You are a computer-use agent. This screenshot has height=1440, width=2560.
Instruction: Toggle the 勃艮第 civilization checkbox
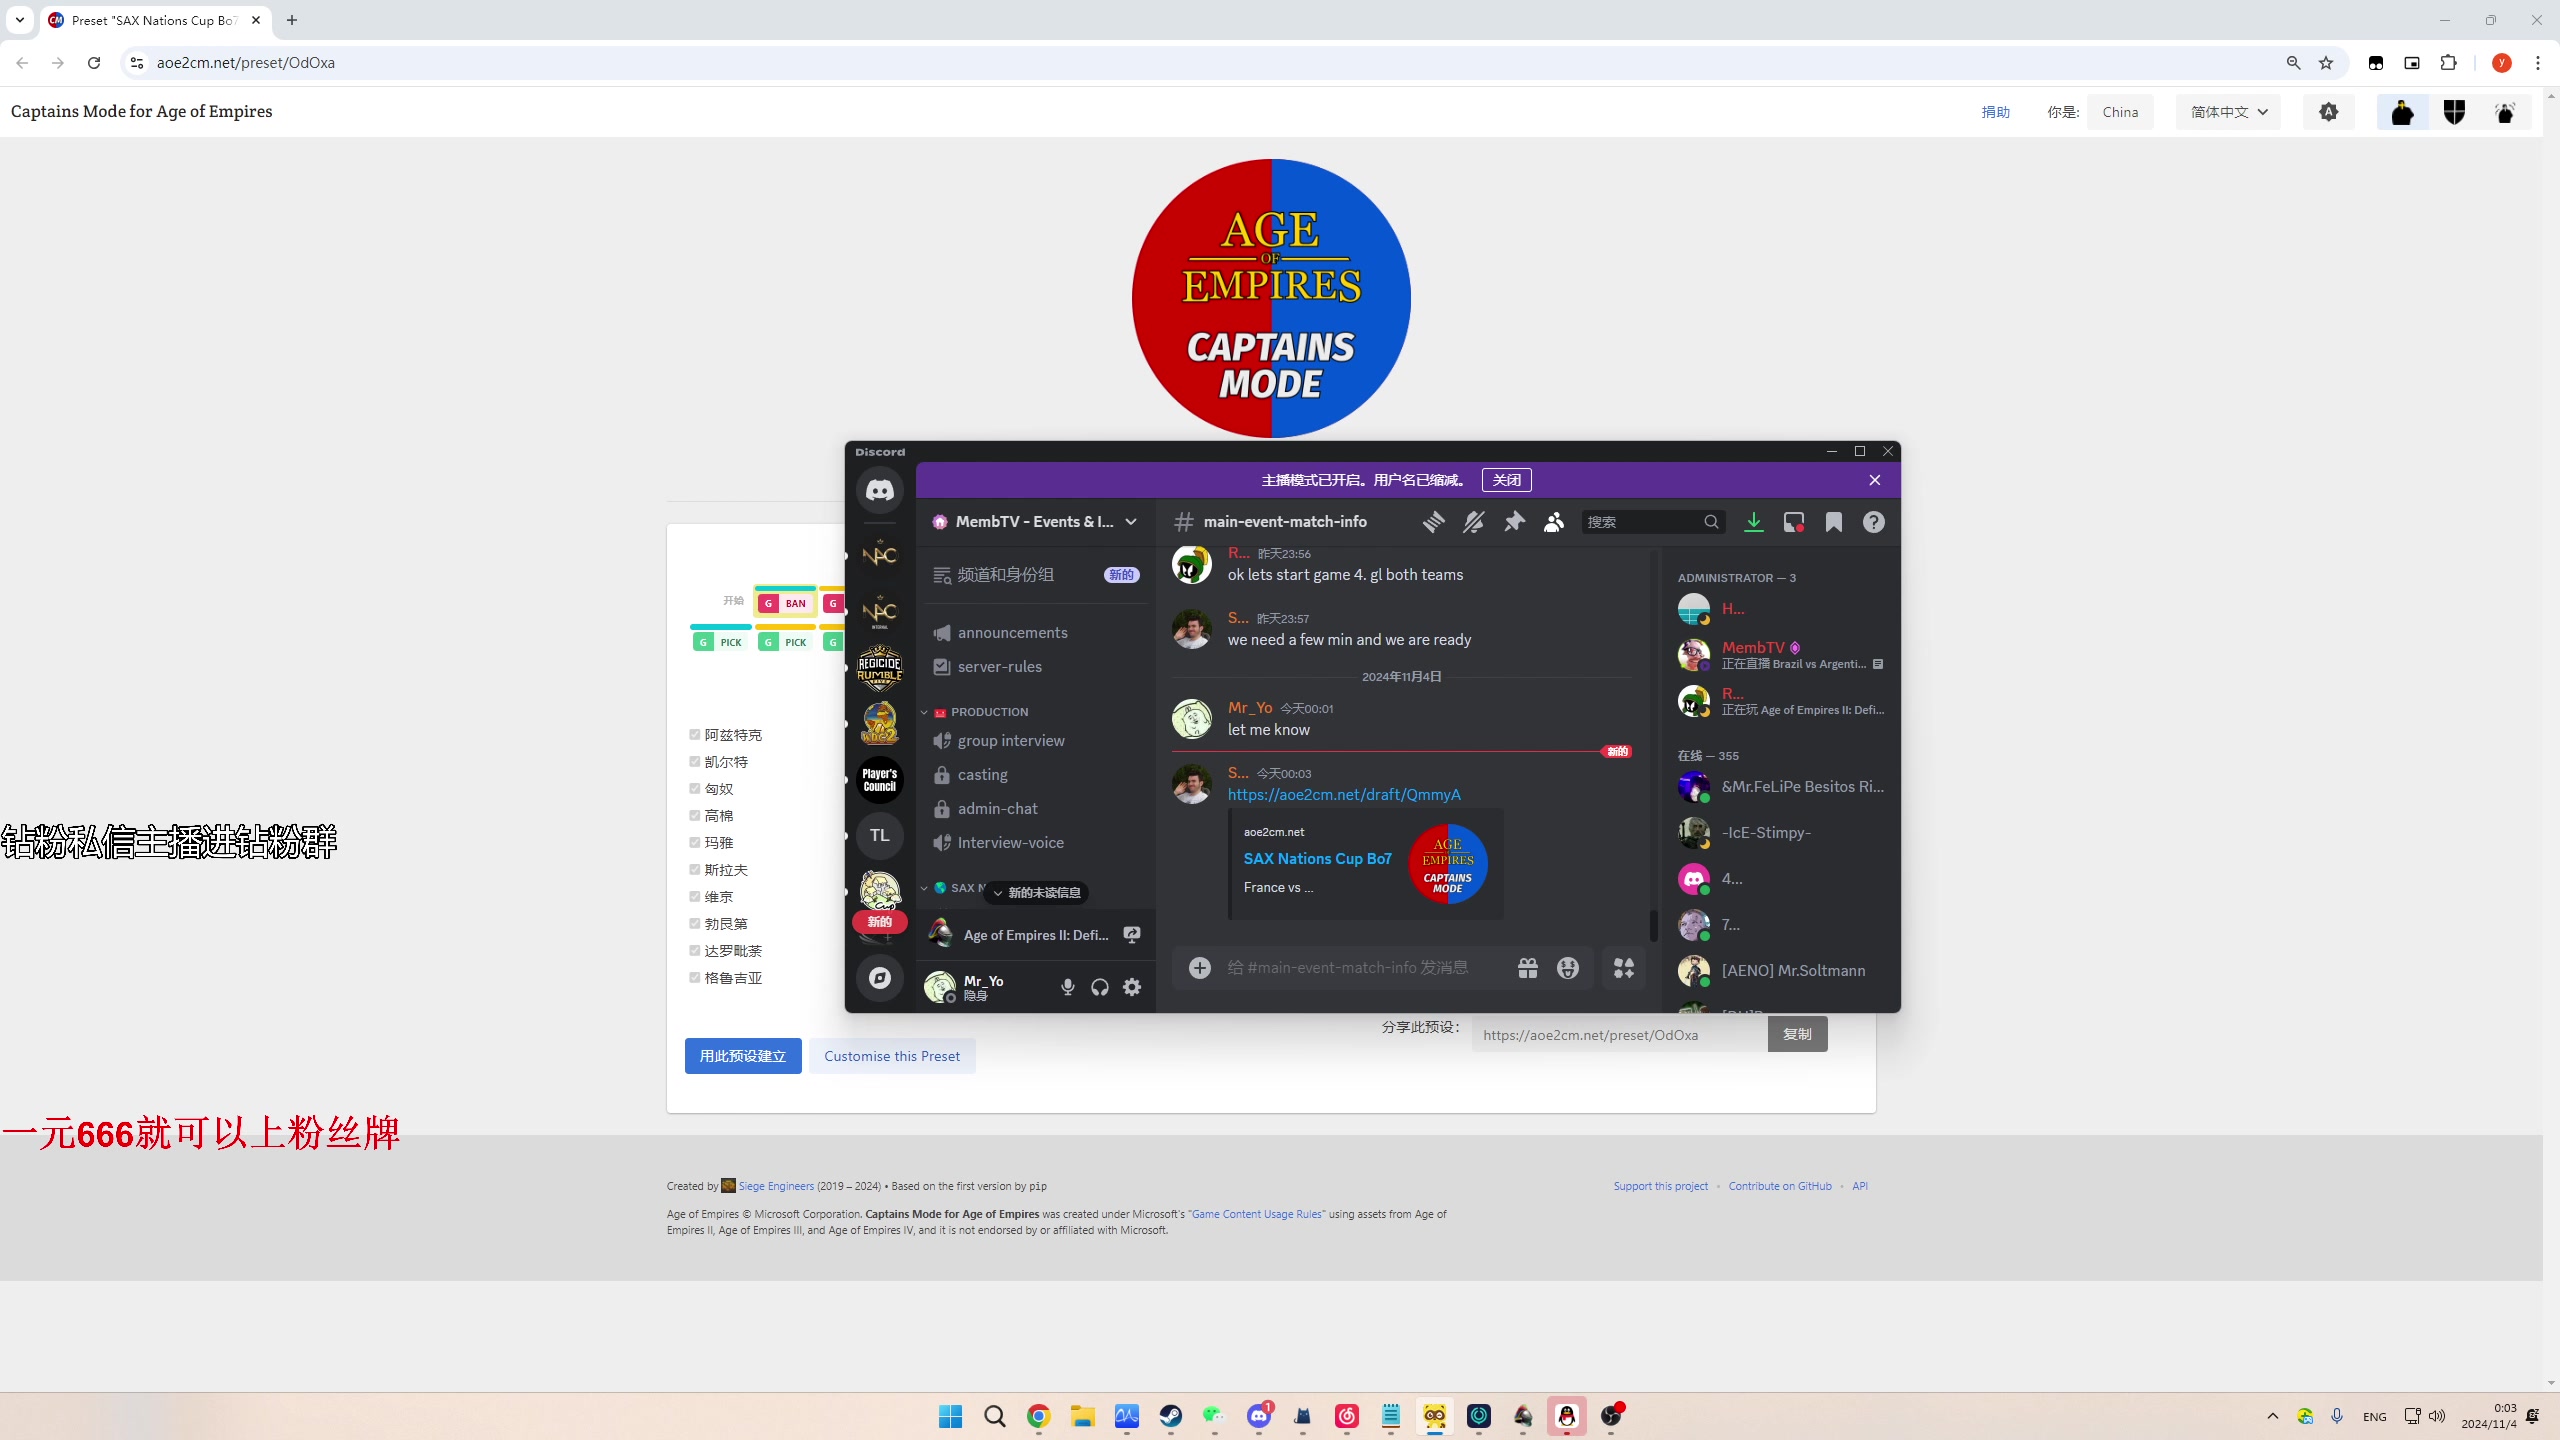[x=695, y=924]
